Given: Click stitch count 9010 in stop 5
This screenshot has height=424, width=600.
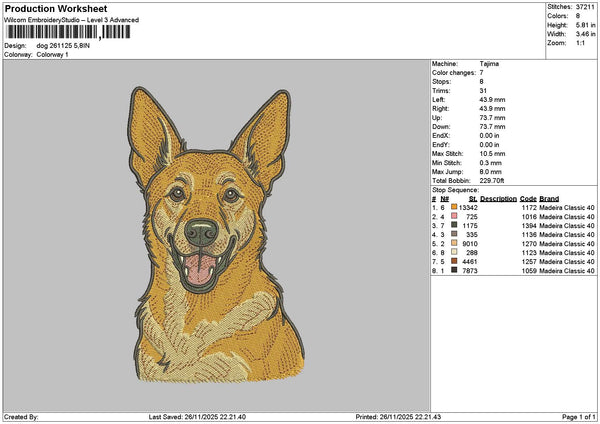Looking at the screenshot, I should [x=470, y=244].
